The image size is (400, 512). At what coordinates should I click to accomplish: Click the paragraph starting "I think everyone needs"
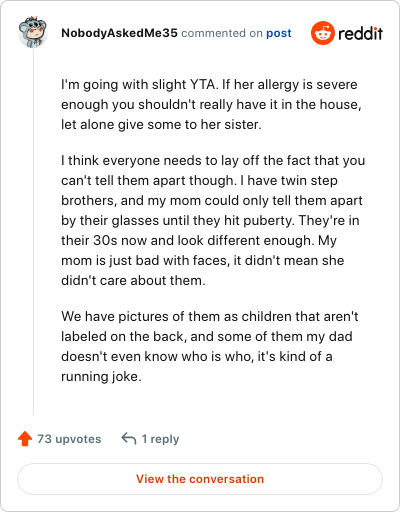[x=213, y=220]
